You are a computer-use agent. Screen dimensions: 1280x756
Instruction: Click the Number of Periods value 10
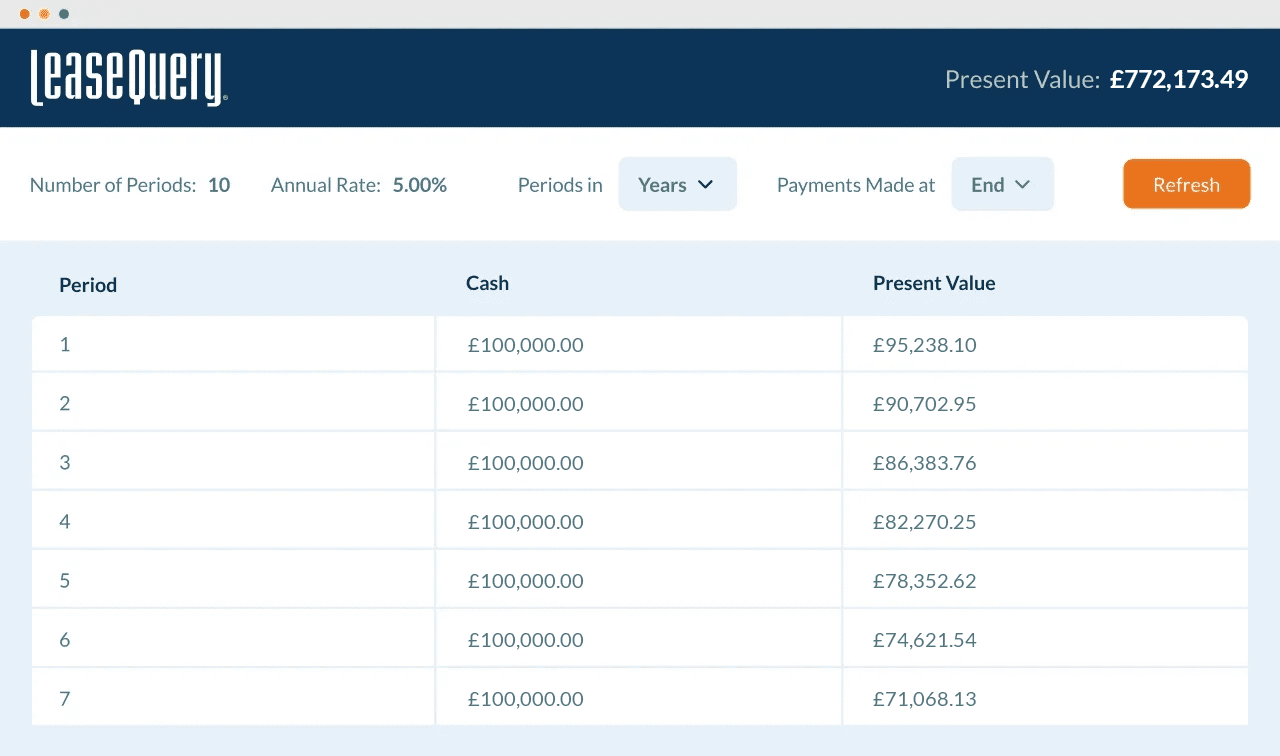pyautogui.click(x=219, y=185)
